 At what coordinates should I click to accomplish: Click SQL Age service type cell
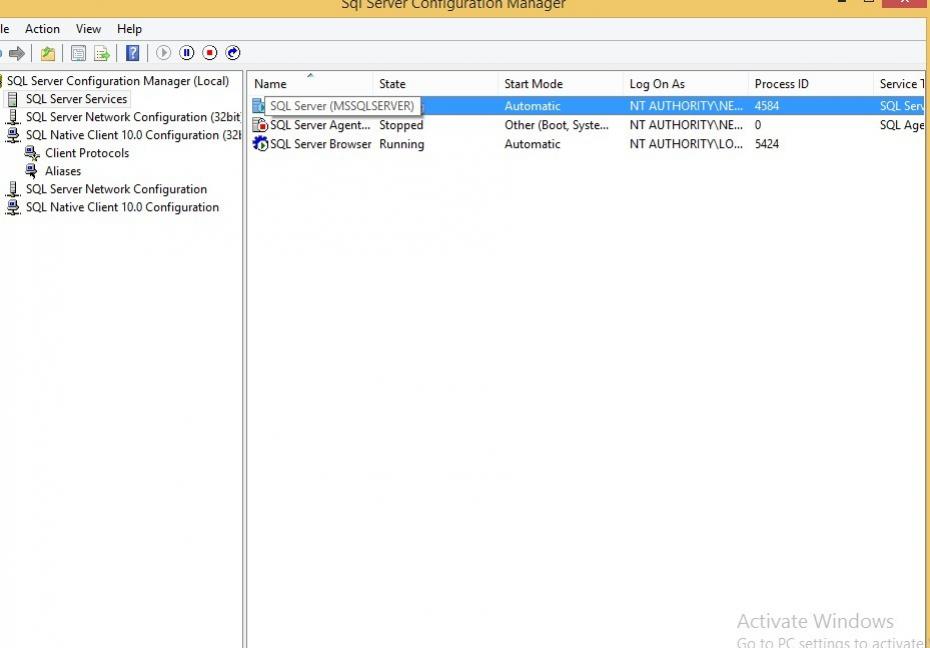coord(902,125)
